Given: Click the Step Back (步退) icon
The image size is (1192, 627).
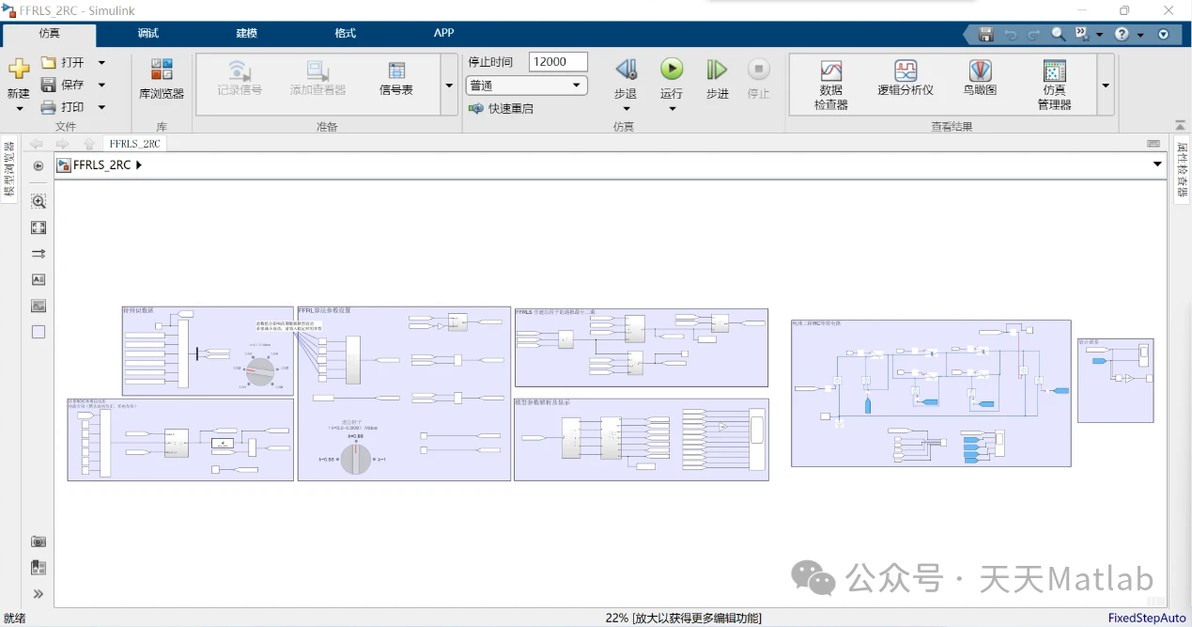Looking at the screenshot, I should point(626,70).
